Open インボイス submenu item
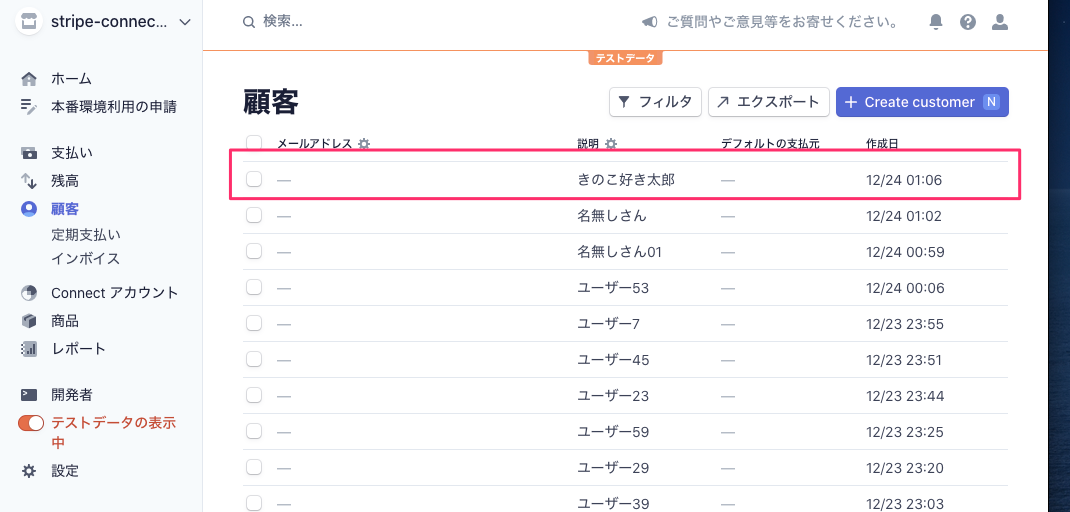Image resolution: width=1070 pixels, height=512 pixels. (x=85, y=259)
